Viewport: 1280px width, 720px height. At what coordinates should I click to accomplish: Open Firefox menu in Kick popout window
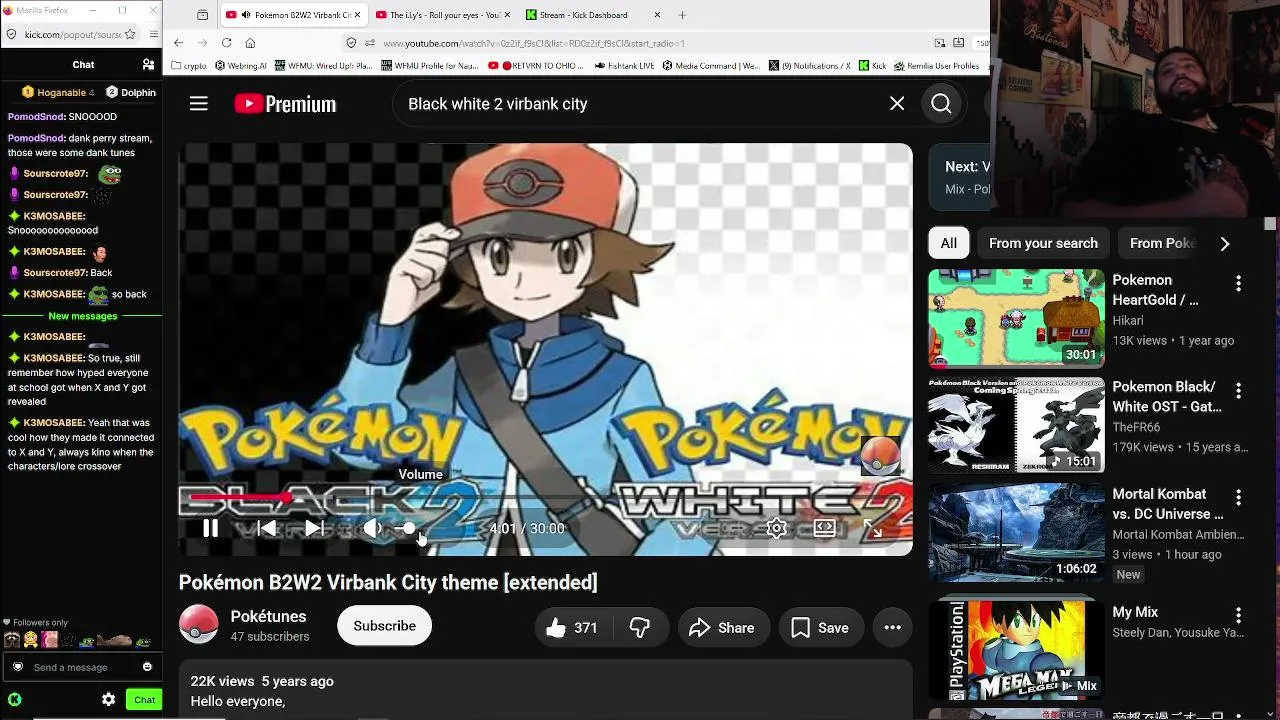(x=153, y=34)
